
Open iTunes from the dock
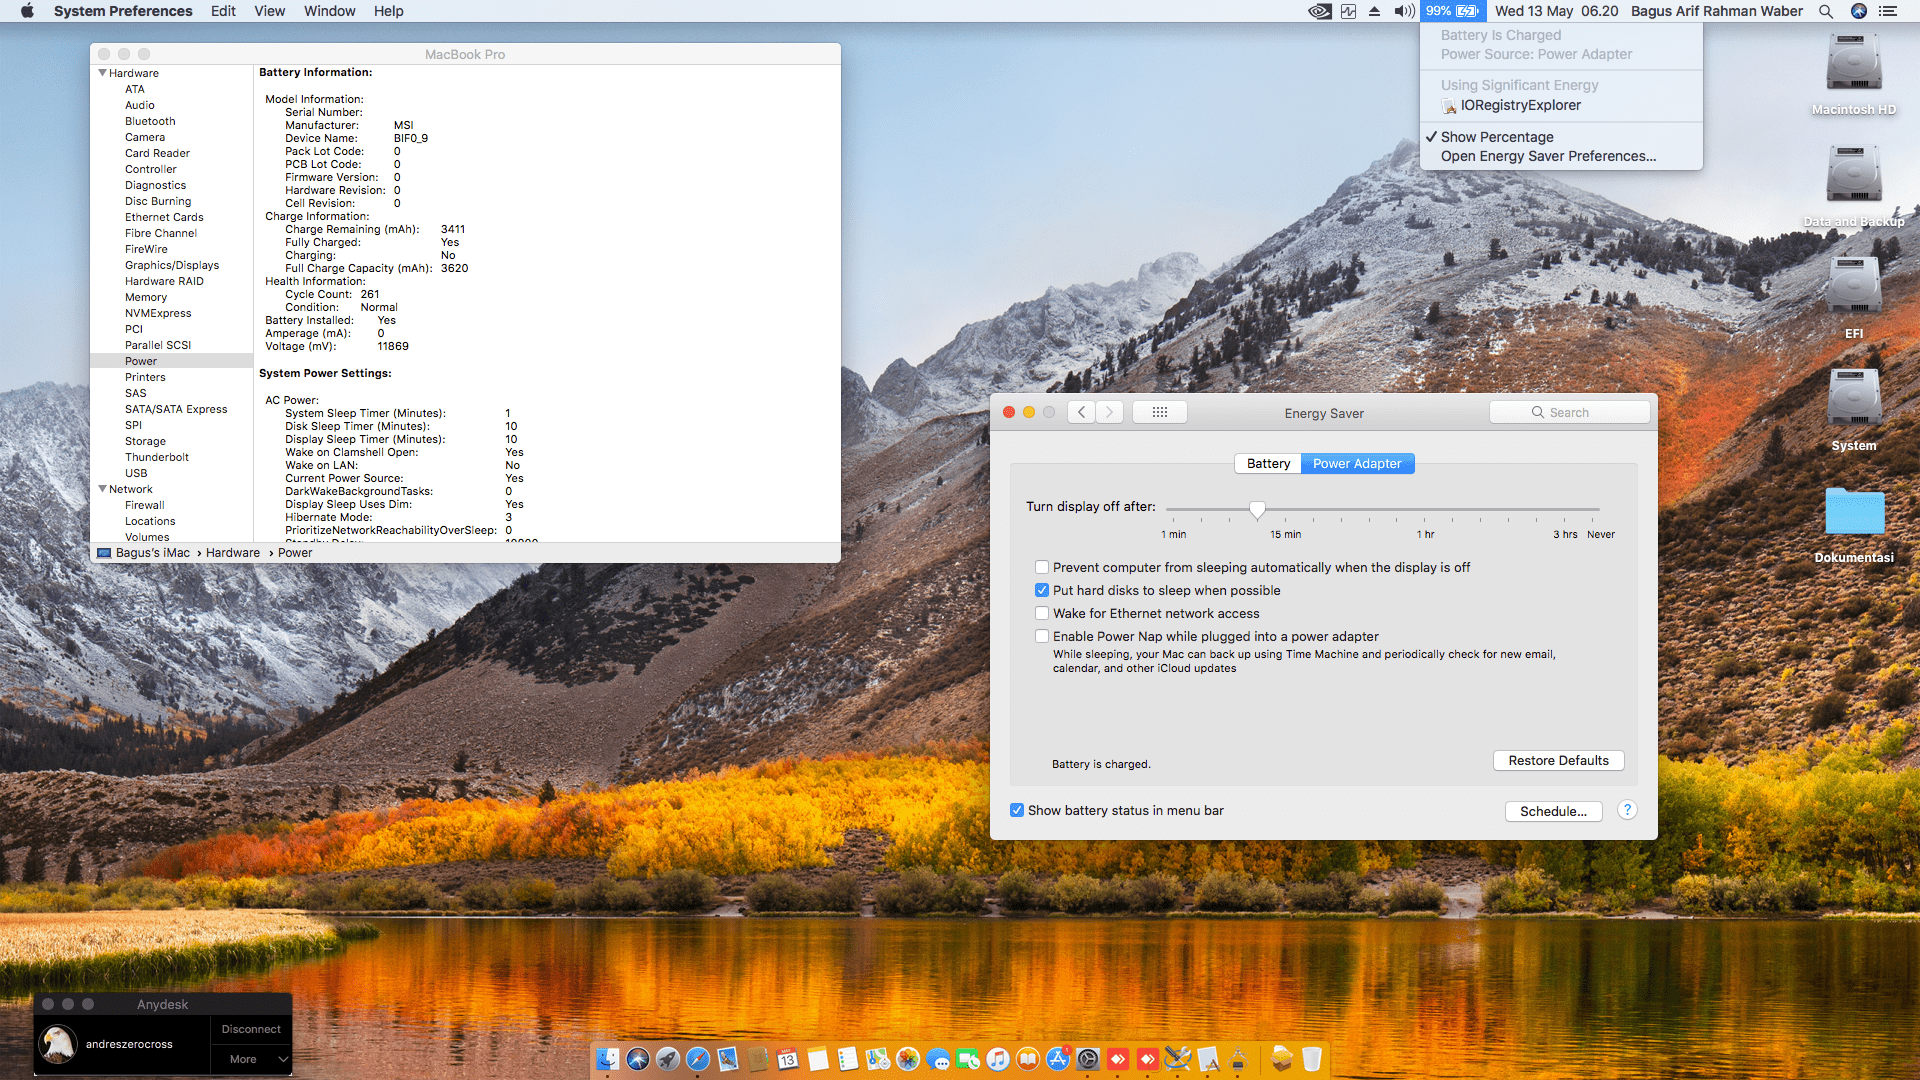pos(998,1059)
